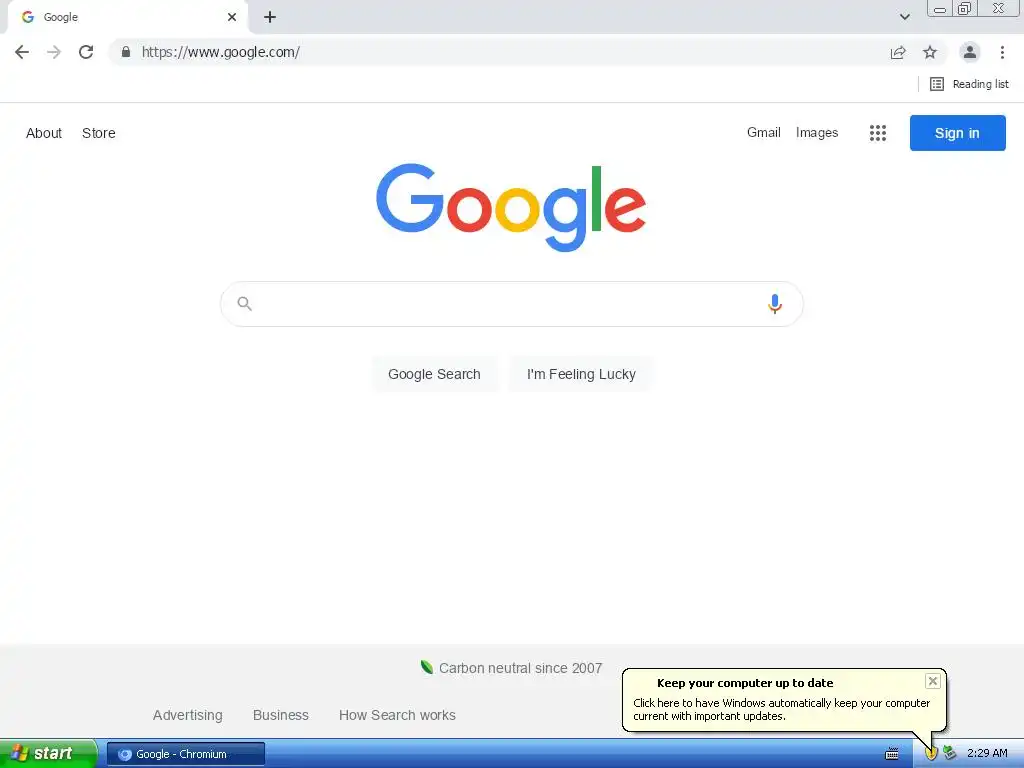Click the Google Search button
The width and height of the screenshot is (1024, 768).
(x=434, y=374)
